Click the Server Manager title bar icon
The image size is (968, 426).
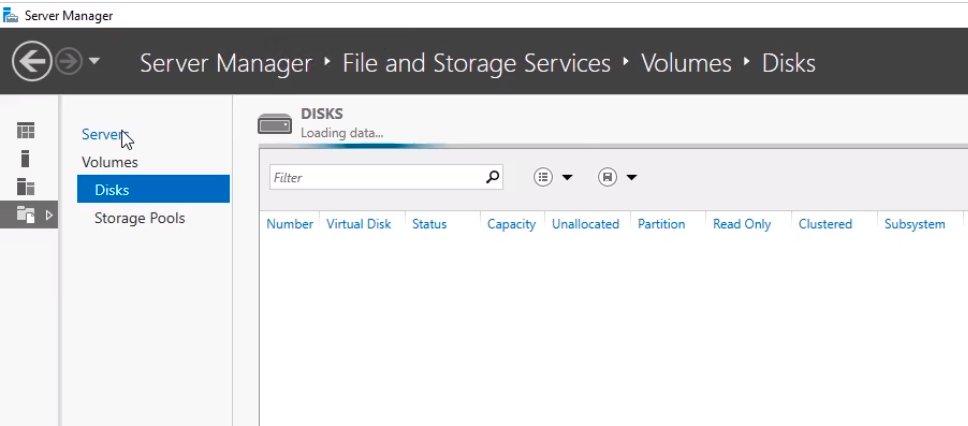click(x=11, y=15)
